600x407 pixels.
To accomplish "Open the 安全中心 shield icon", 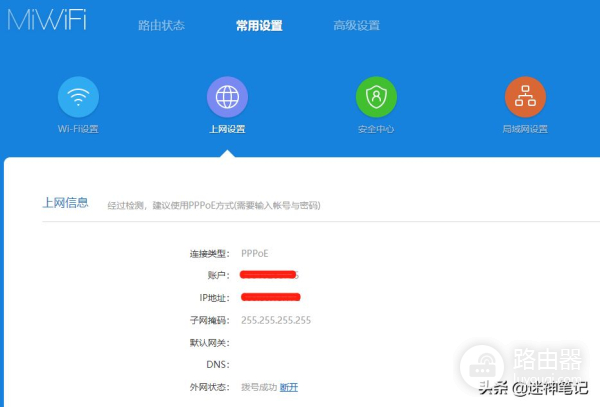I will [x=376, y=97].
